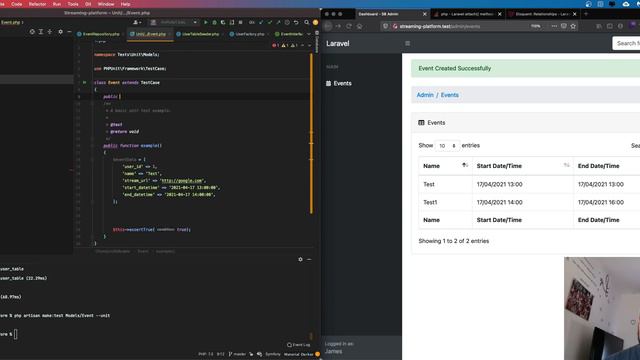The height and width of the screenshot is (360, 640).
Task: Click the terminal prompt cursor
Action: [x=16, y=334]
